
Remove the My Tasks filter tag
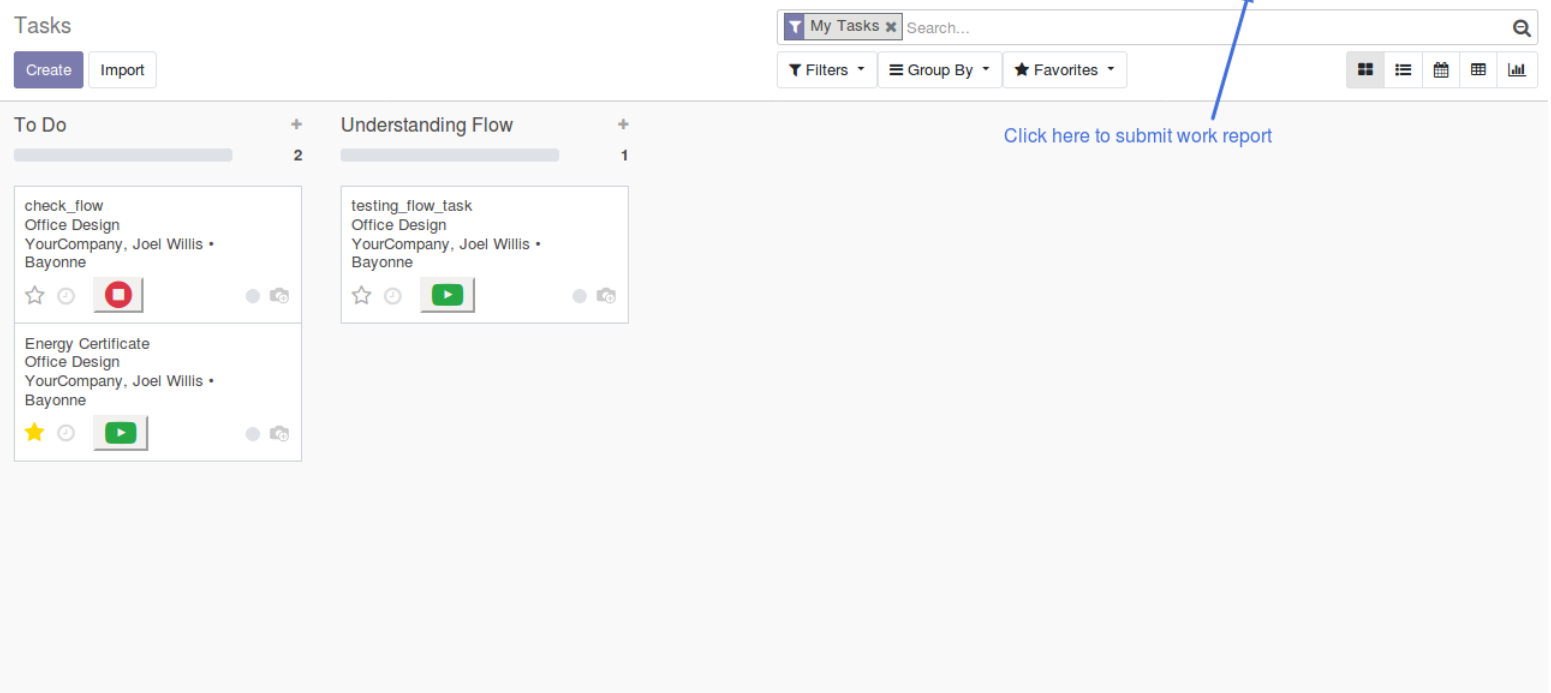(891, 27)
